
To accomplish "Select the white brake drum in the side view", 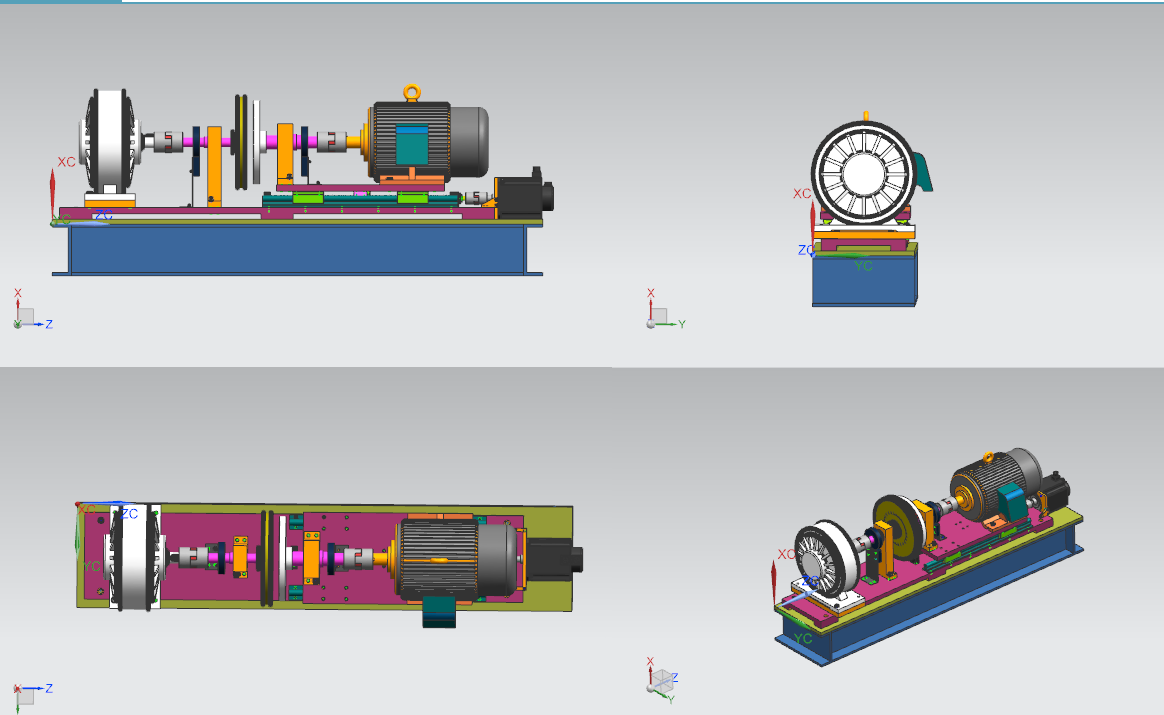I will (x=110, y=141).
